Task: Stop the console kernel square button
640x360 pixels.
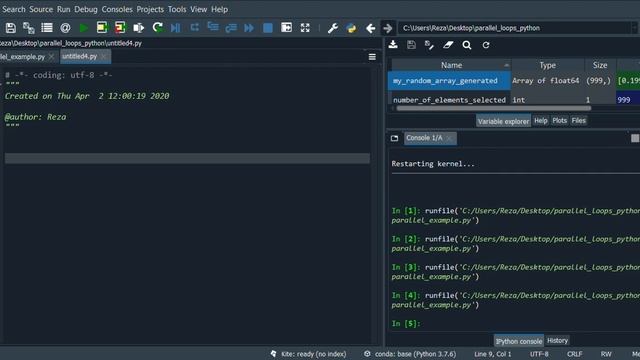Action: (x=635, y=138)
